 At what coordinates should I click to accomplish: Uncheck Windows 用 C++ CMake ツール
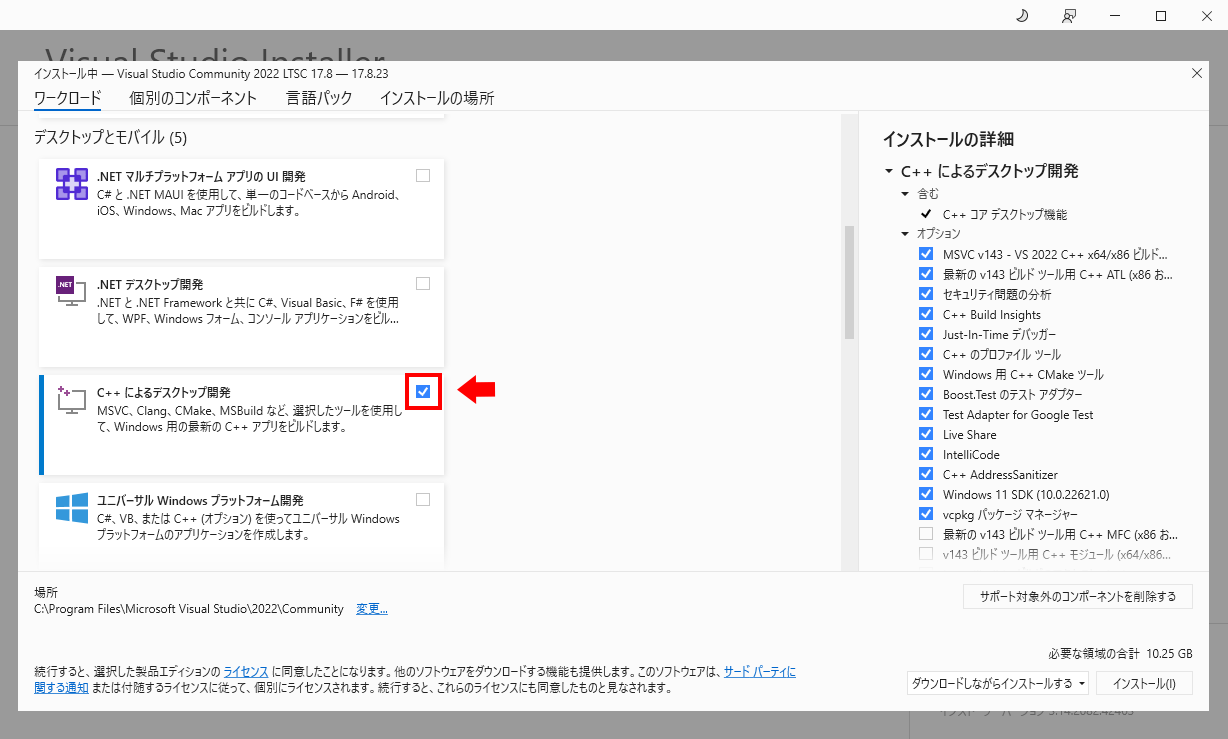[x=925, y=374]
